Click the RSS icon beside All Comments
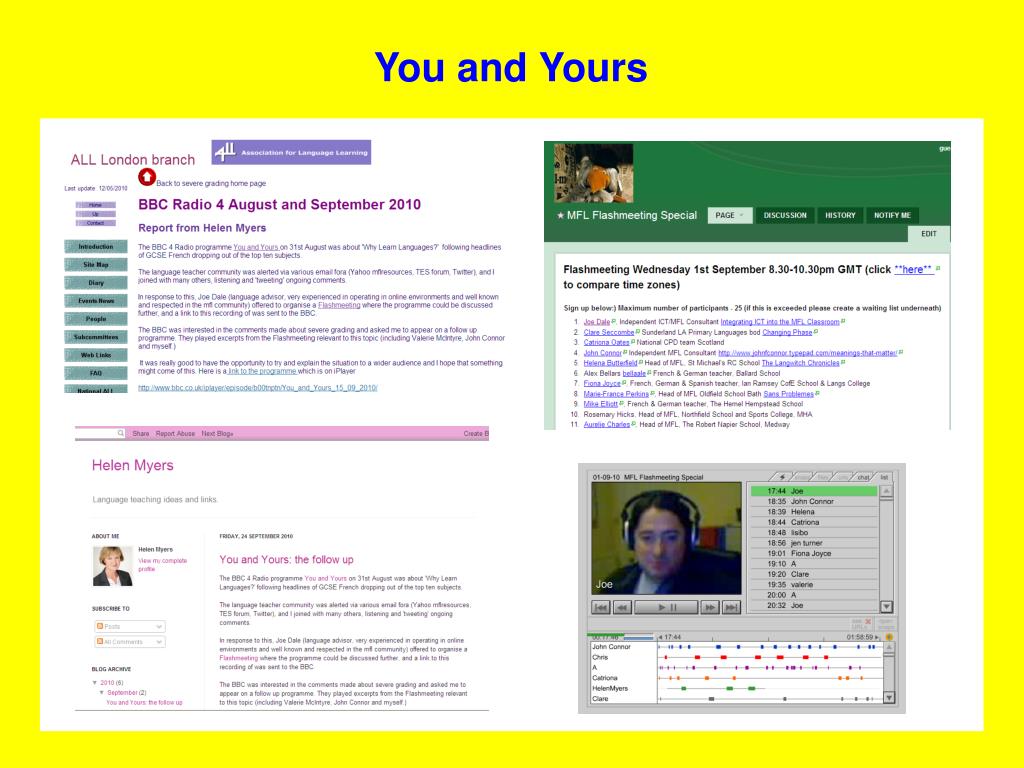This screenshot has height=768, width=1024. click(x=100, y=642)
